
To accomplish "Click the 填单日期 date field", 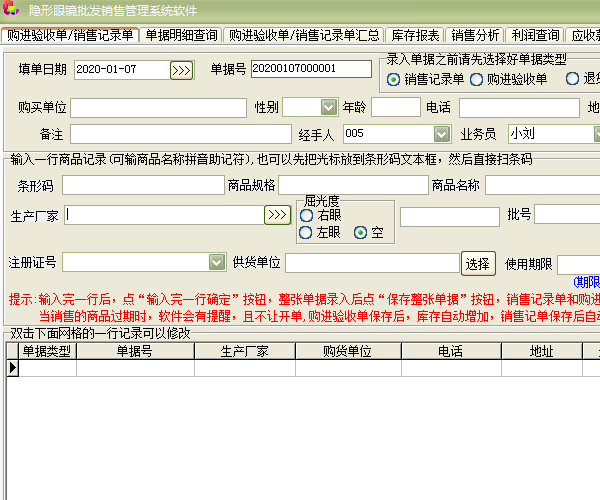I will [122, 70].
